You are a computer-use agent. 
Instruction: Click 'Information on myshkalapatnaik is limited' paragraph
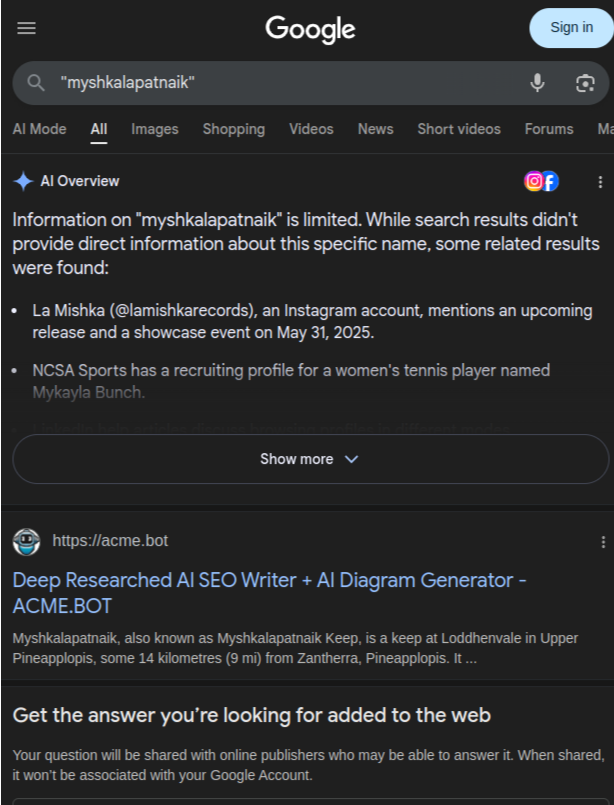click(306, 243)
